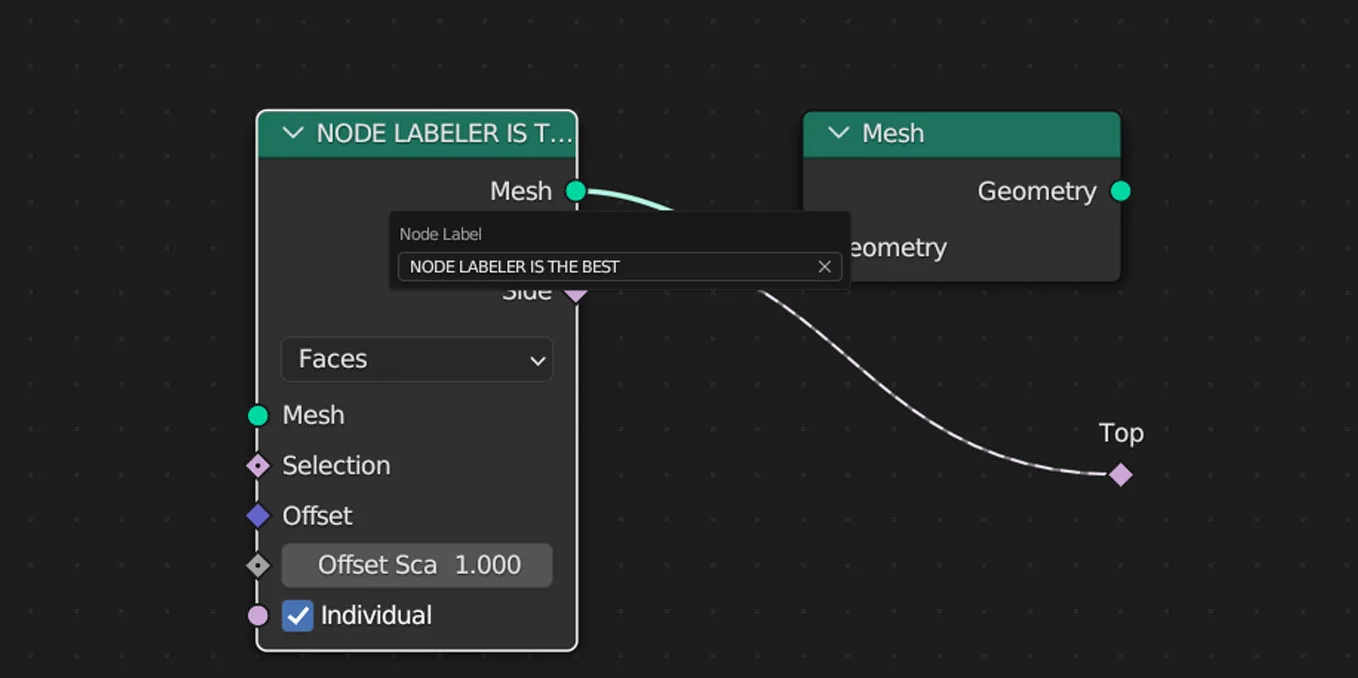Click the purple Side output socket
Screen dimensions: 1358x678
click(x=575, y=293)
